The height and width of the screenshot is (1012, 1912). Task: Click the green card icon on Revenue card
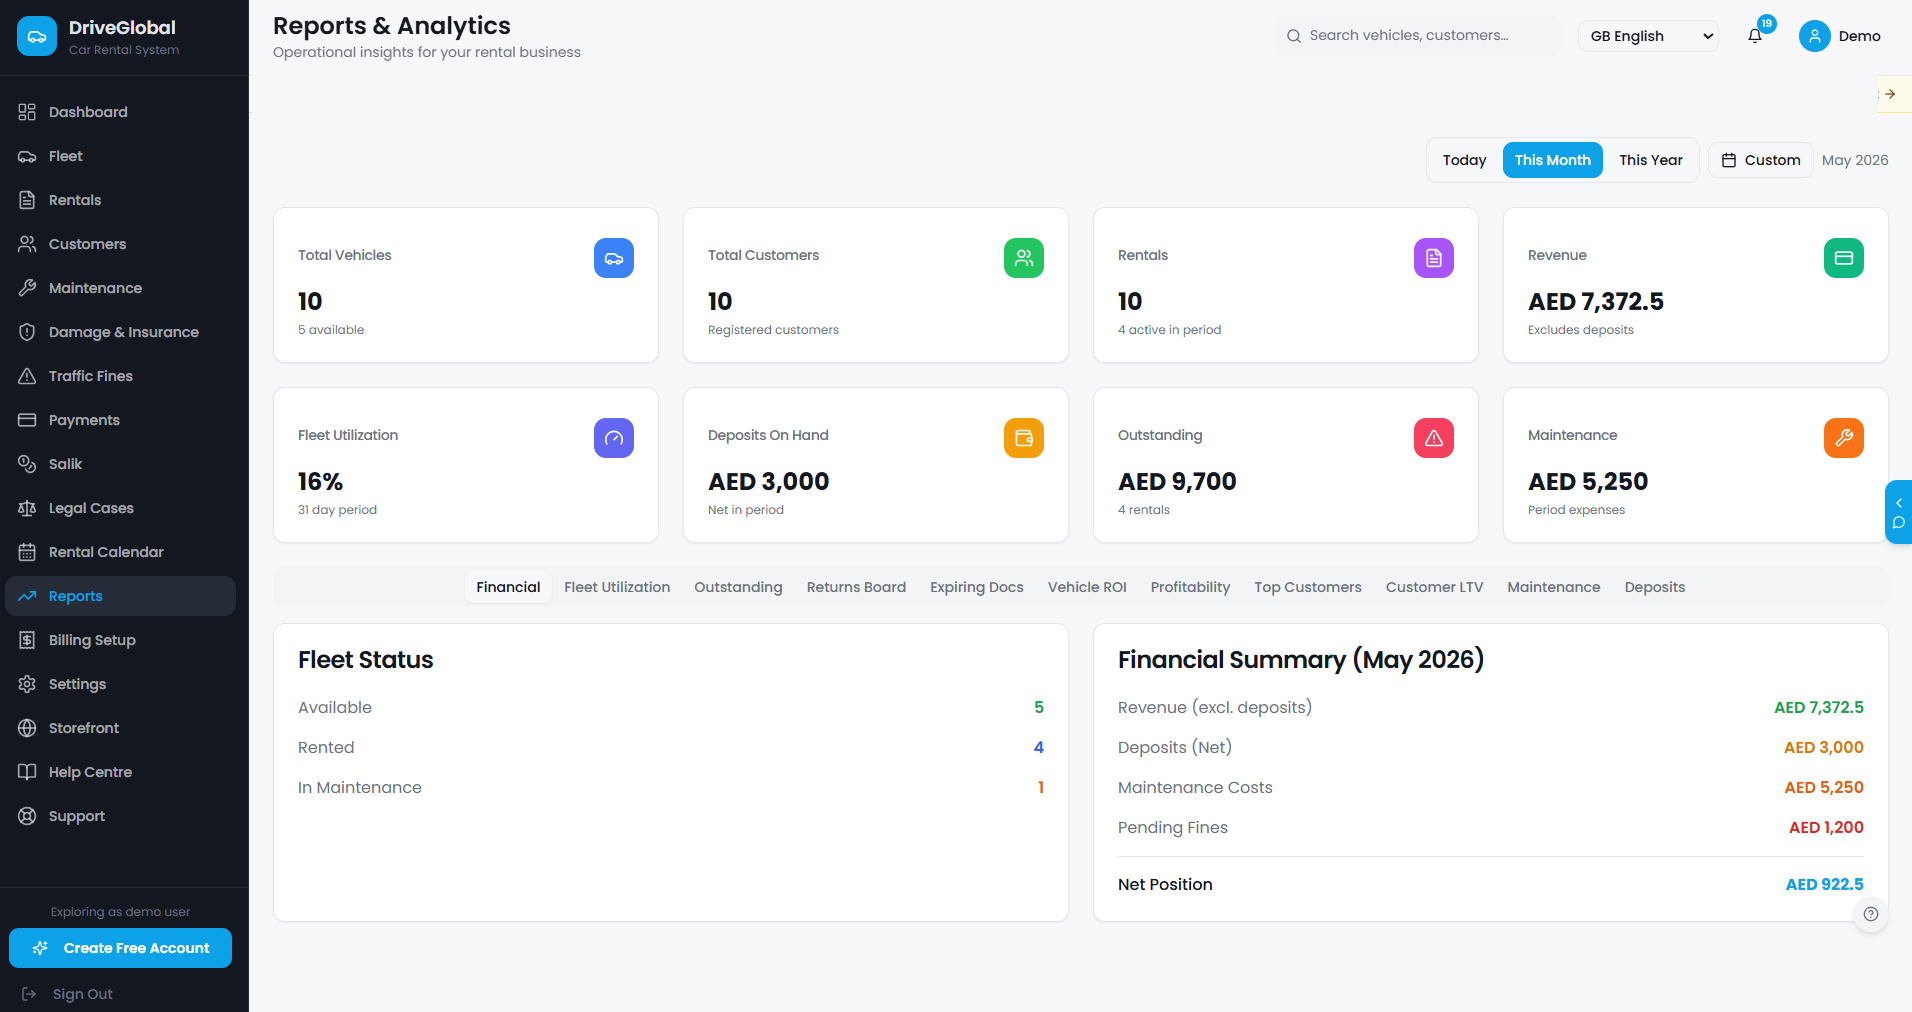pyautogui.click(x=1844, y=258)
